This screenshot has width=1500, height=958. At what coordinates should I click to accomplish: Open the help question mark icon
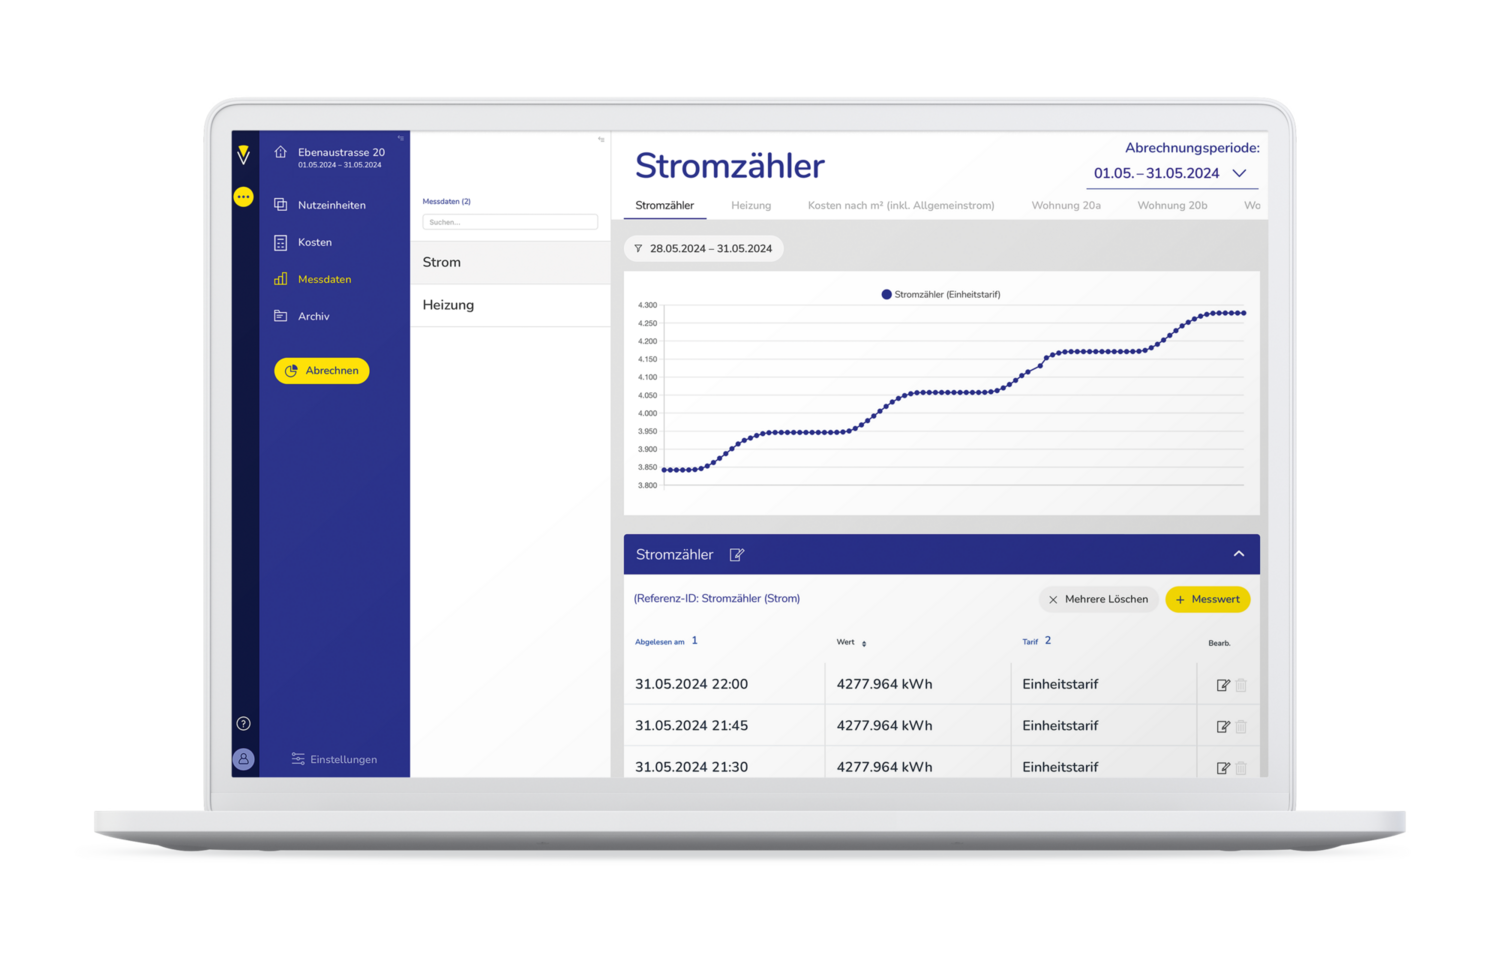tap(243, 723)
